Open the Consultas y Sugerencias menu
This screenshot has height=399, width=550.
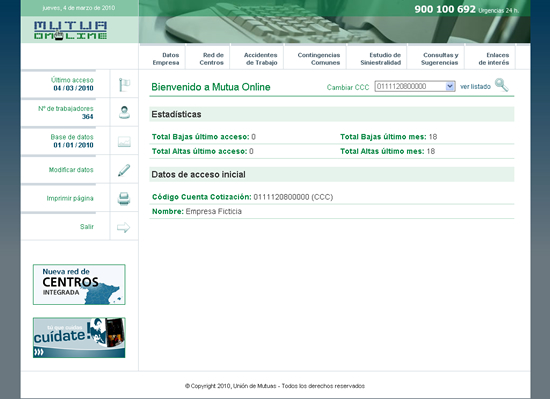pyautogui.click(x=440, y=59)
